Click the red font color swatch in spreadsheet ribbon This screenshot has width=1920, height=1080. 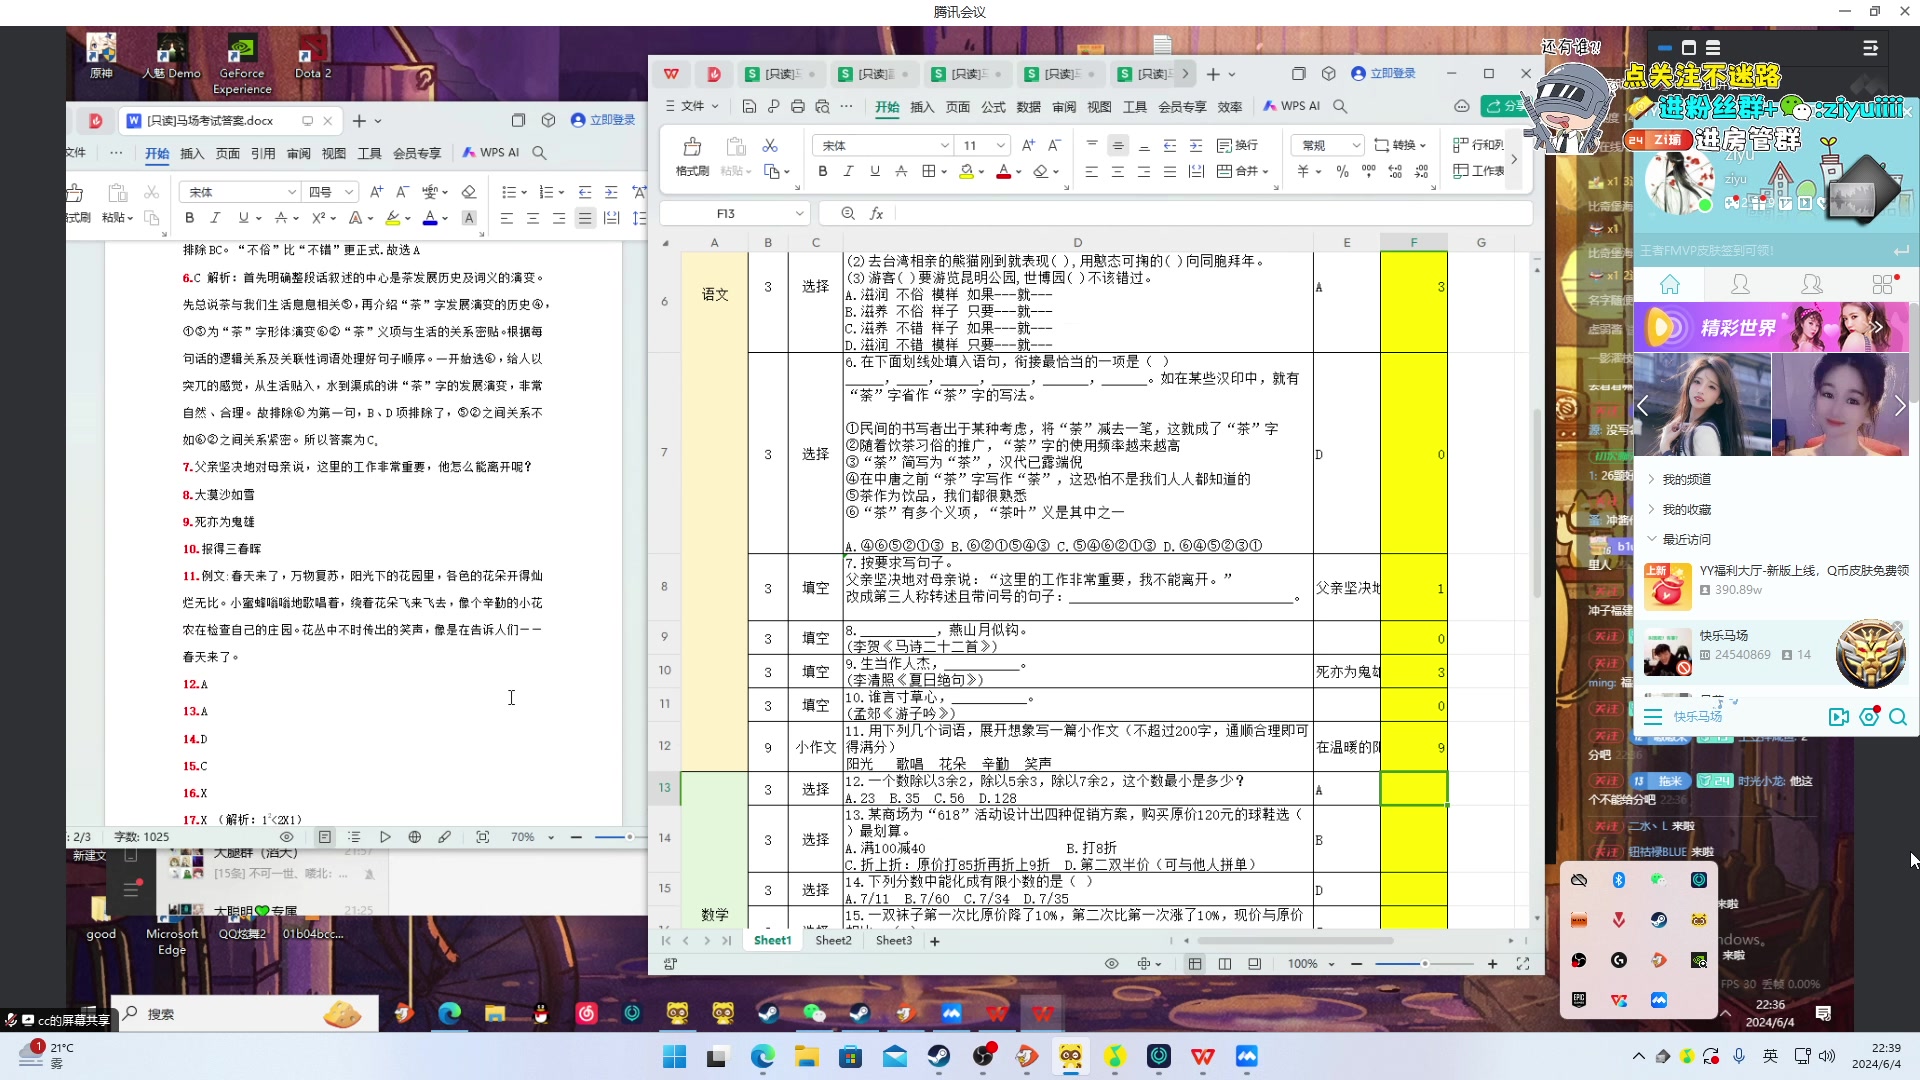(1003, 172)
